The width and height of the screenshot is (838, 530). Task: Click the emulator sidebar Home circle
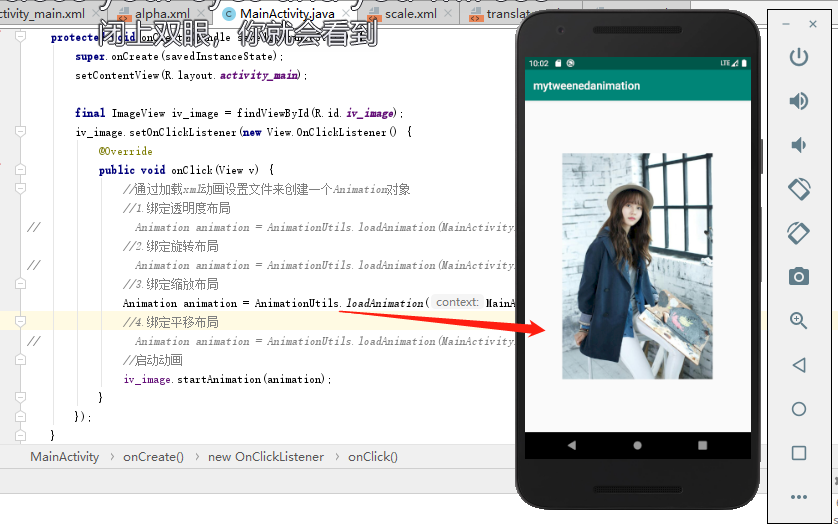point(798,409)
